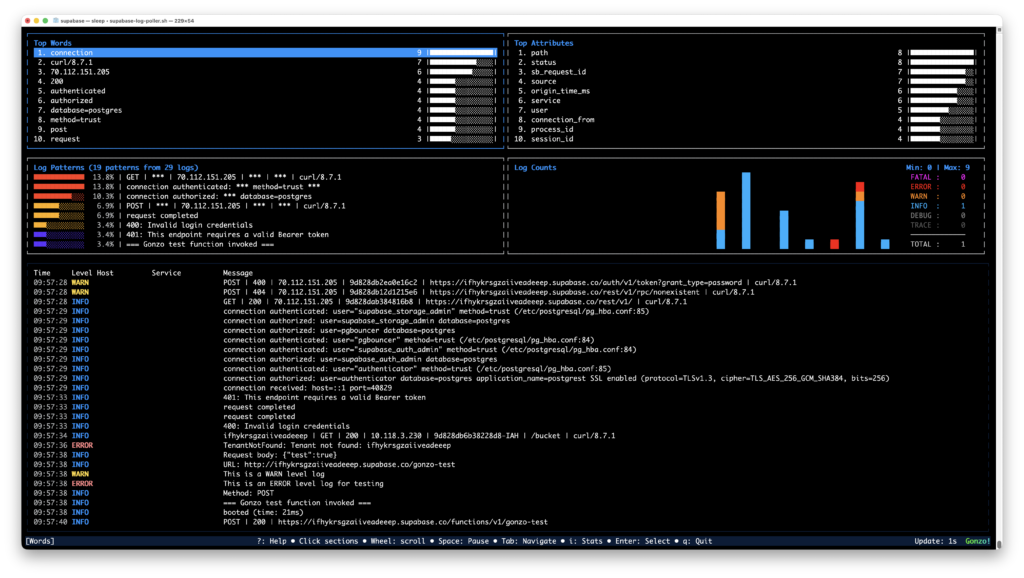Select 'sb_request_id' in Top Attributes
Viewport: 1024px width, 578px height.
[x=558, y=72]
